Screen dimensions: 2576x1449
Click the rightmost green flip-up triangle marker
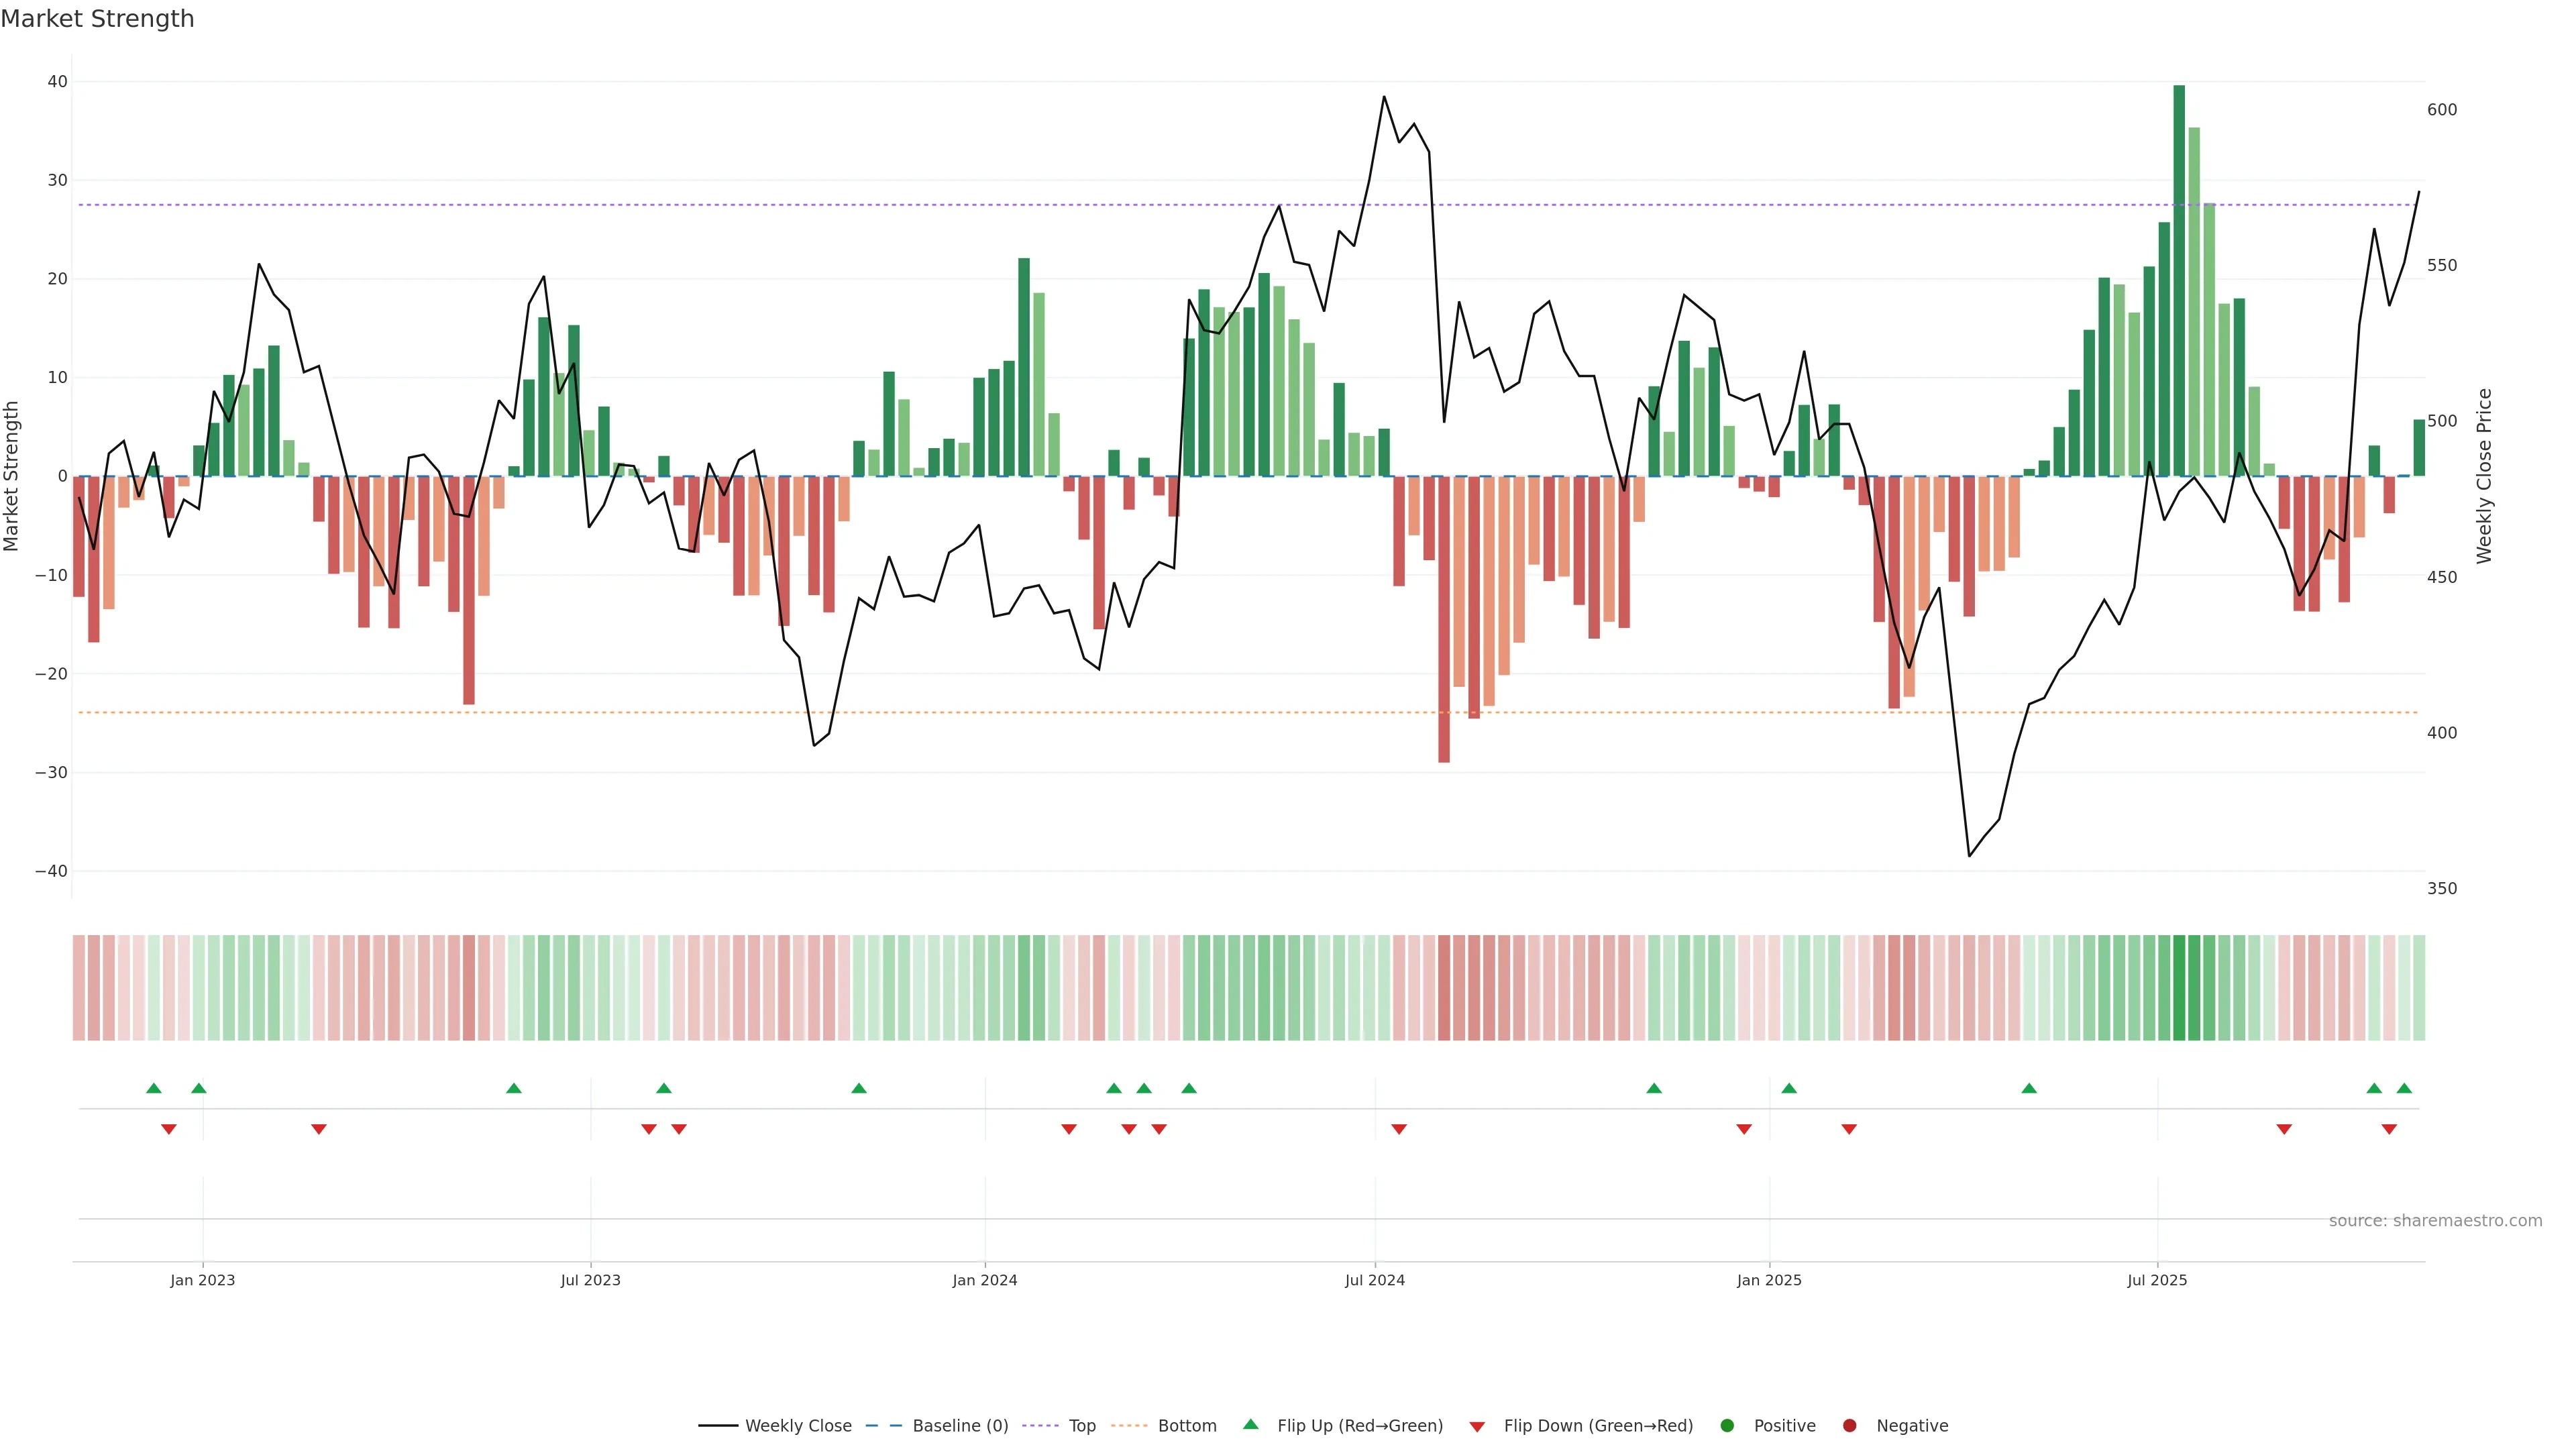2404,1088
